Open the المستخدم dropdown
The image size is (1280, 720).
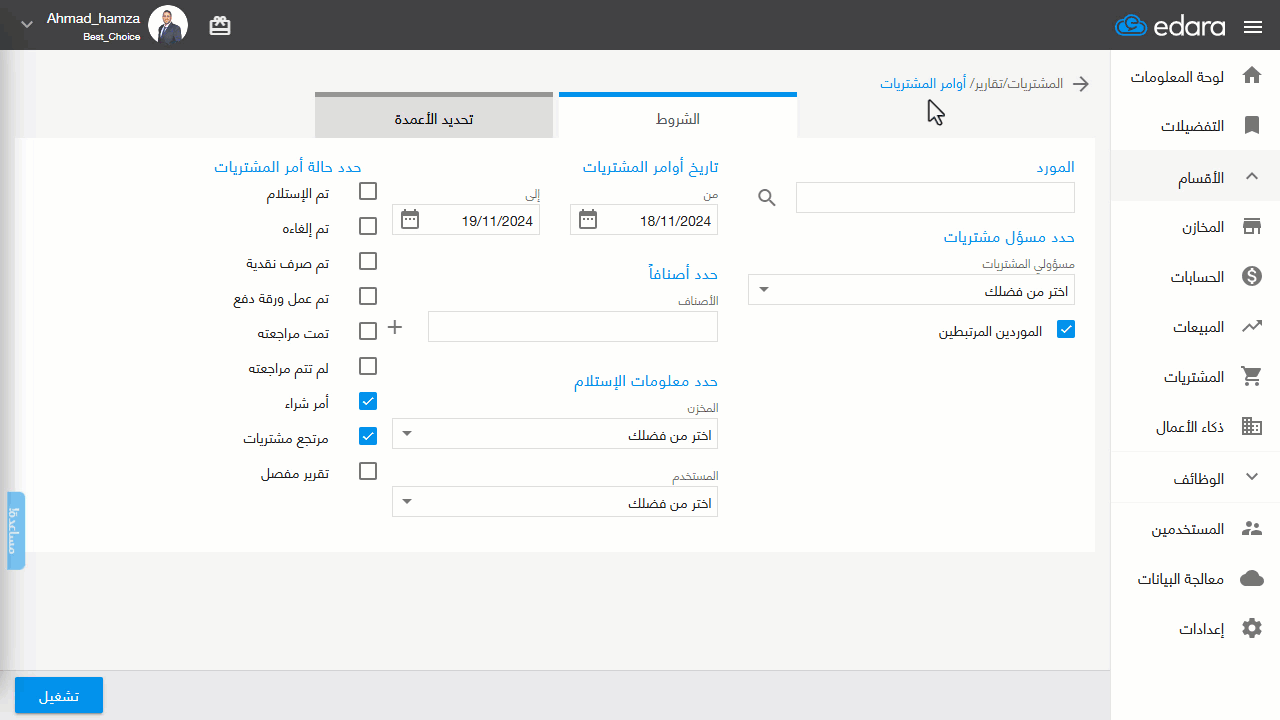pyautogui.click(x=555, y=501)
